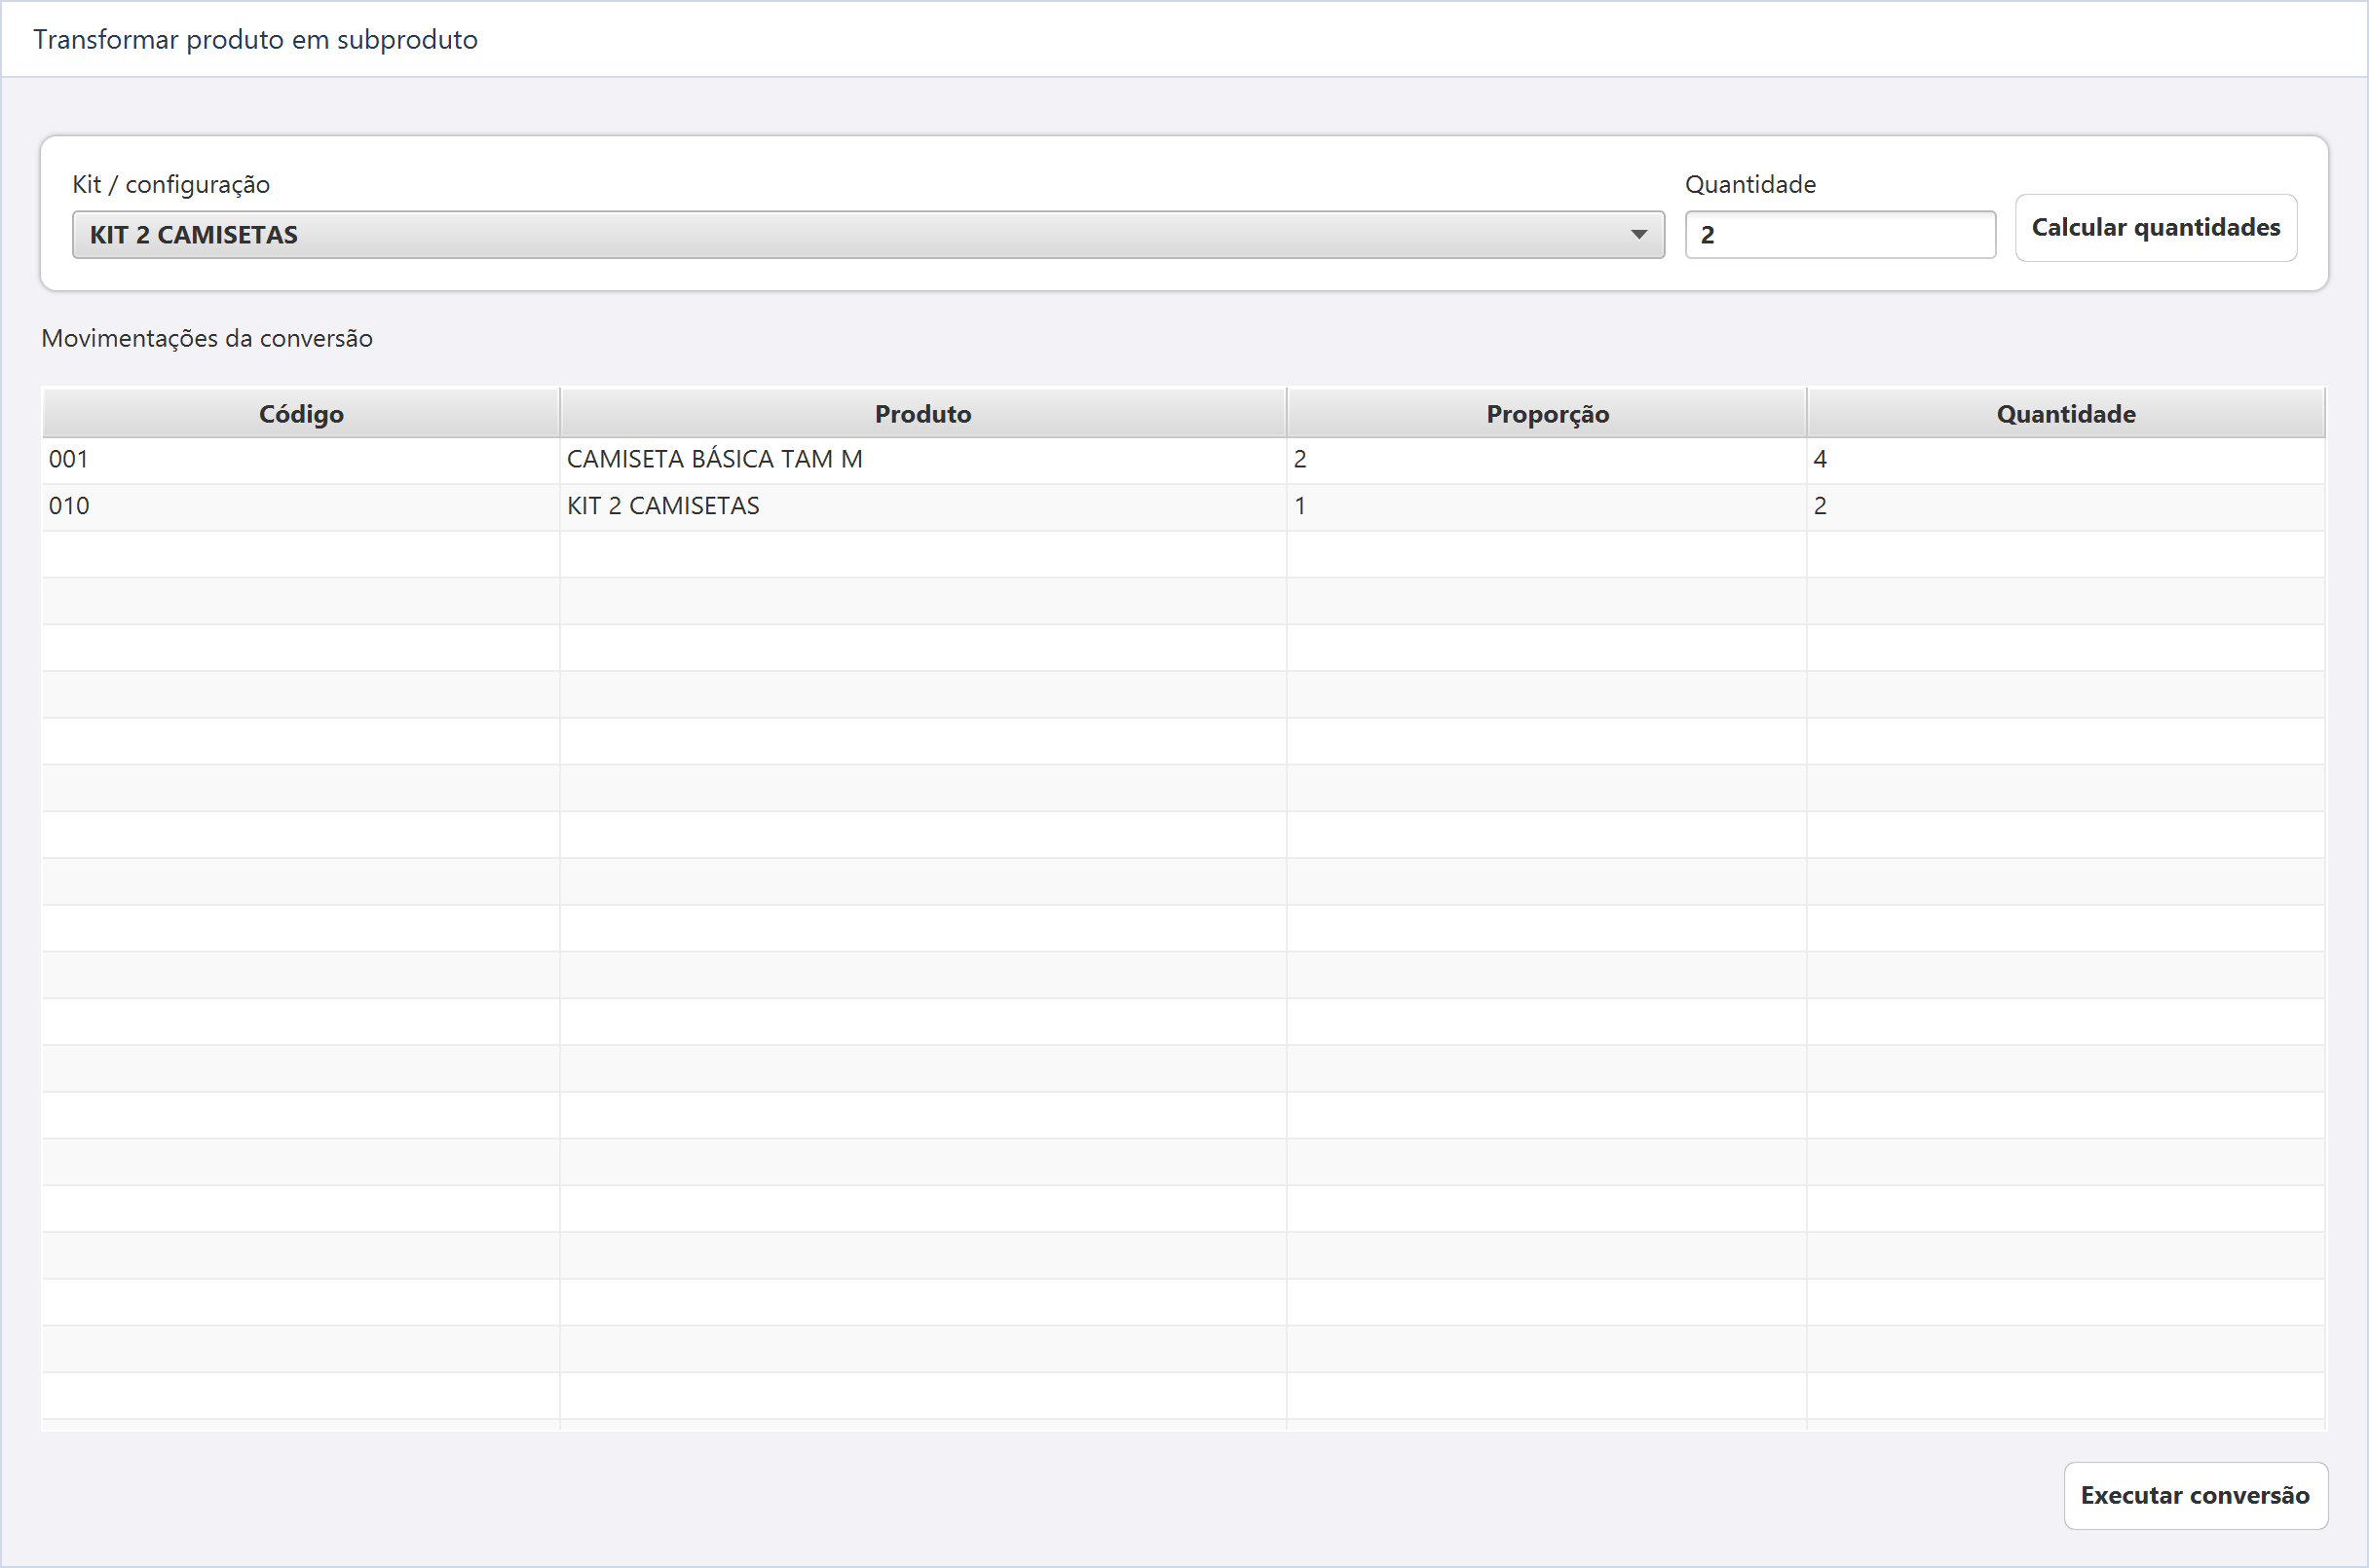This screenshot has width=2369, height=1568.
Task: Click the Movimentações da conversão label
Action: pyautogui.click(x=207, y=338)
